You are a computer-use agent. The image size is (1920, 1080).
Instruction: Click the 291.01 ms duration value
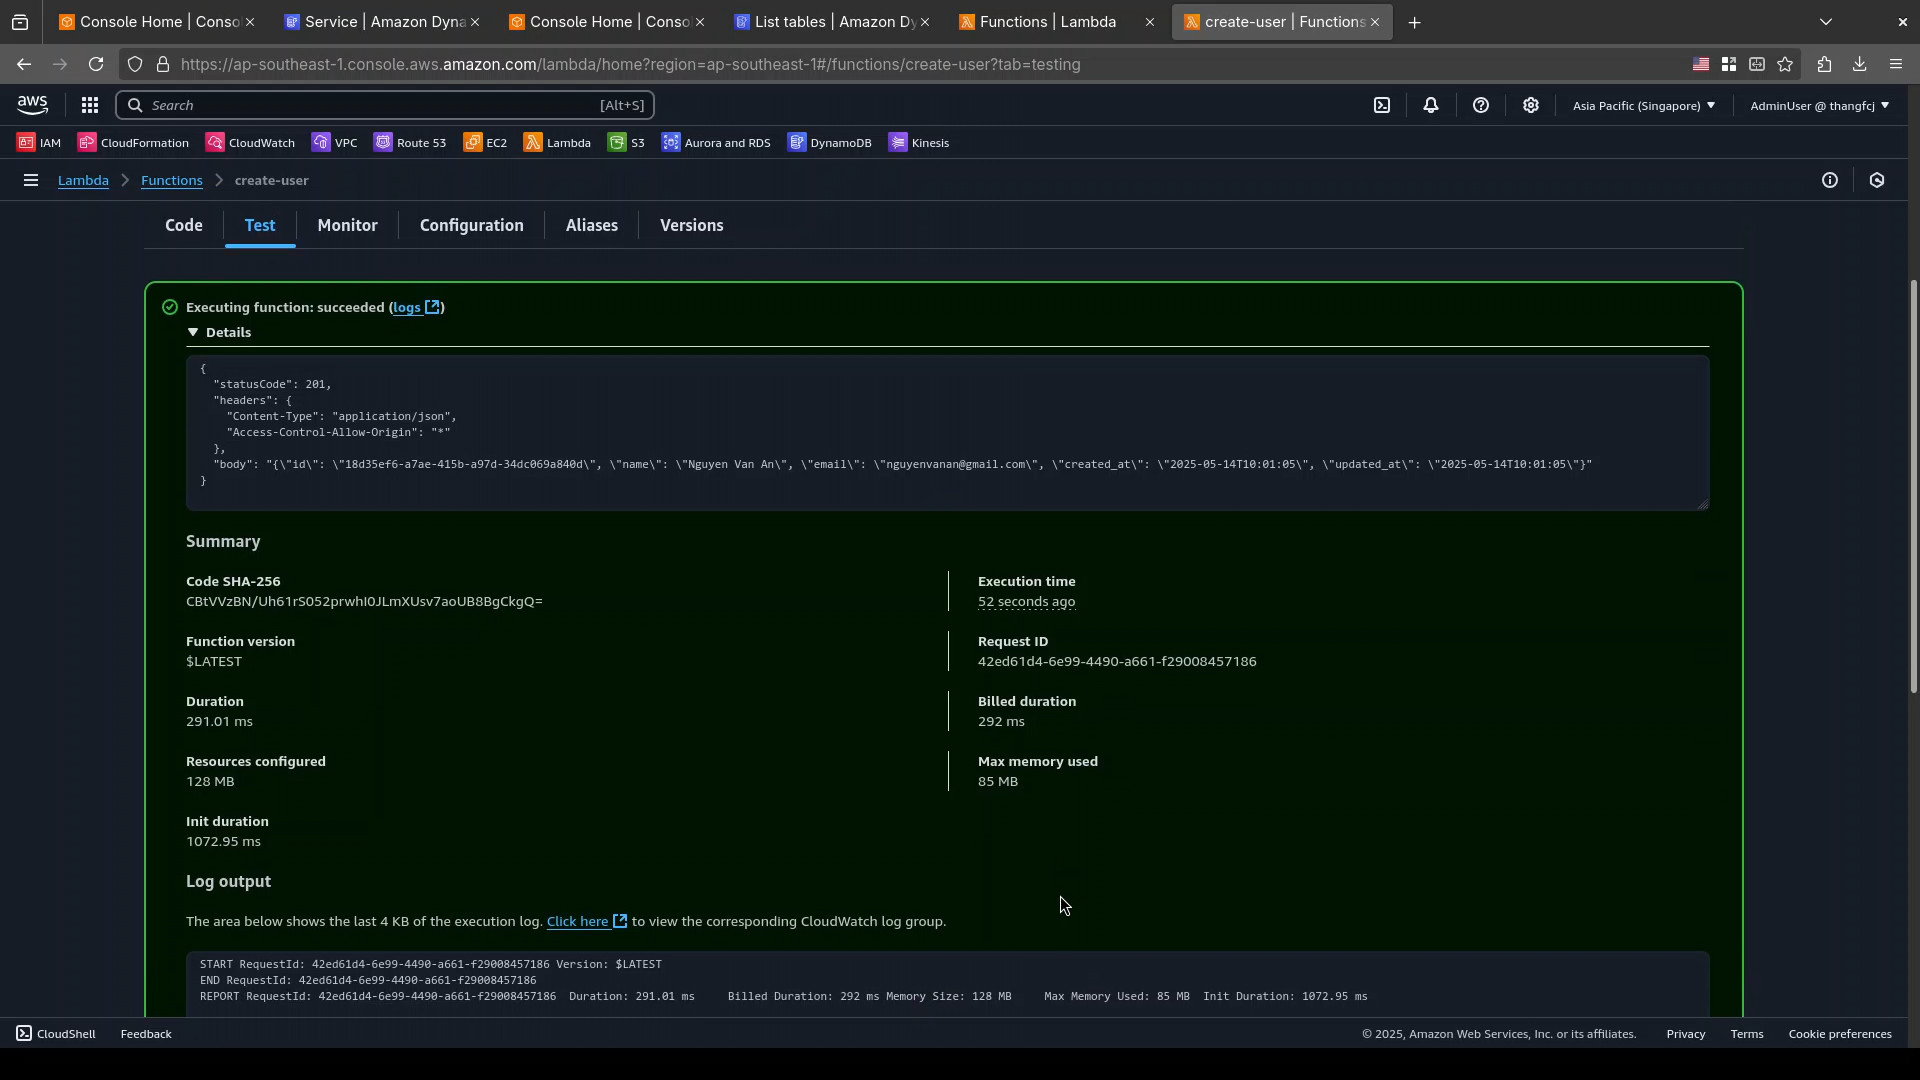(219, 722)
